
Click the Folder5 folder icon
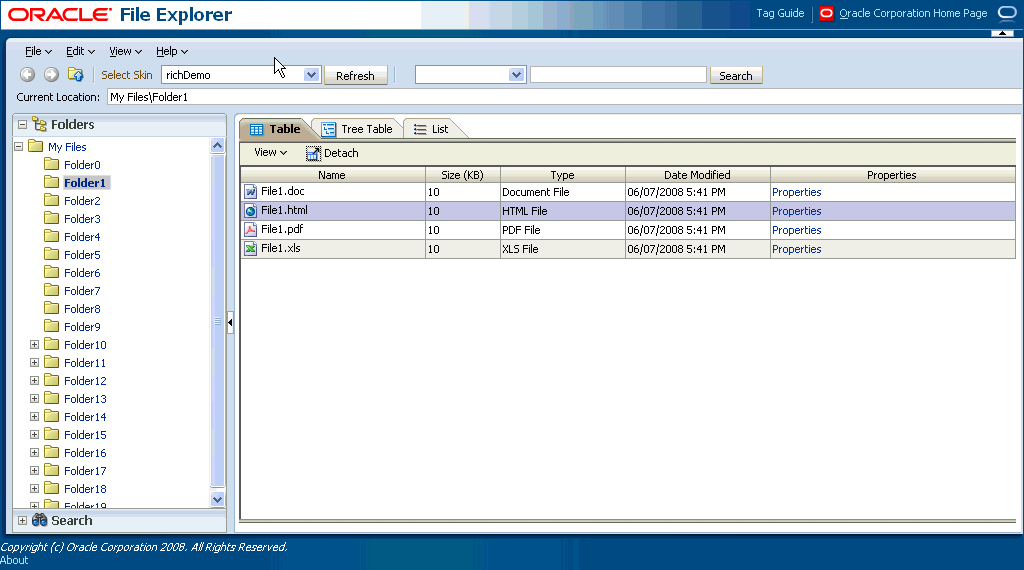(52, 254)
